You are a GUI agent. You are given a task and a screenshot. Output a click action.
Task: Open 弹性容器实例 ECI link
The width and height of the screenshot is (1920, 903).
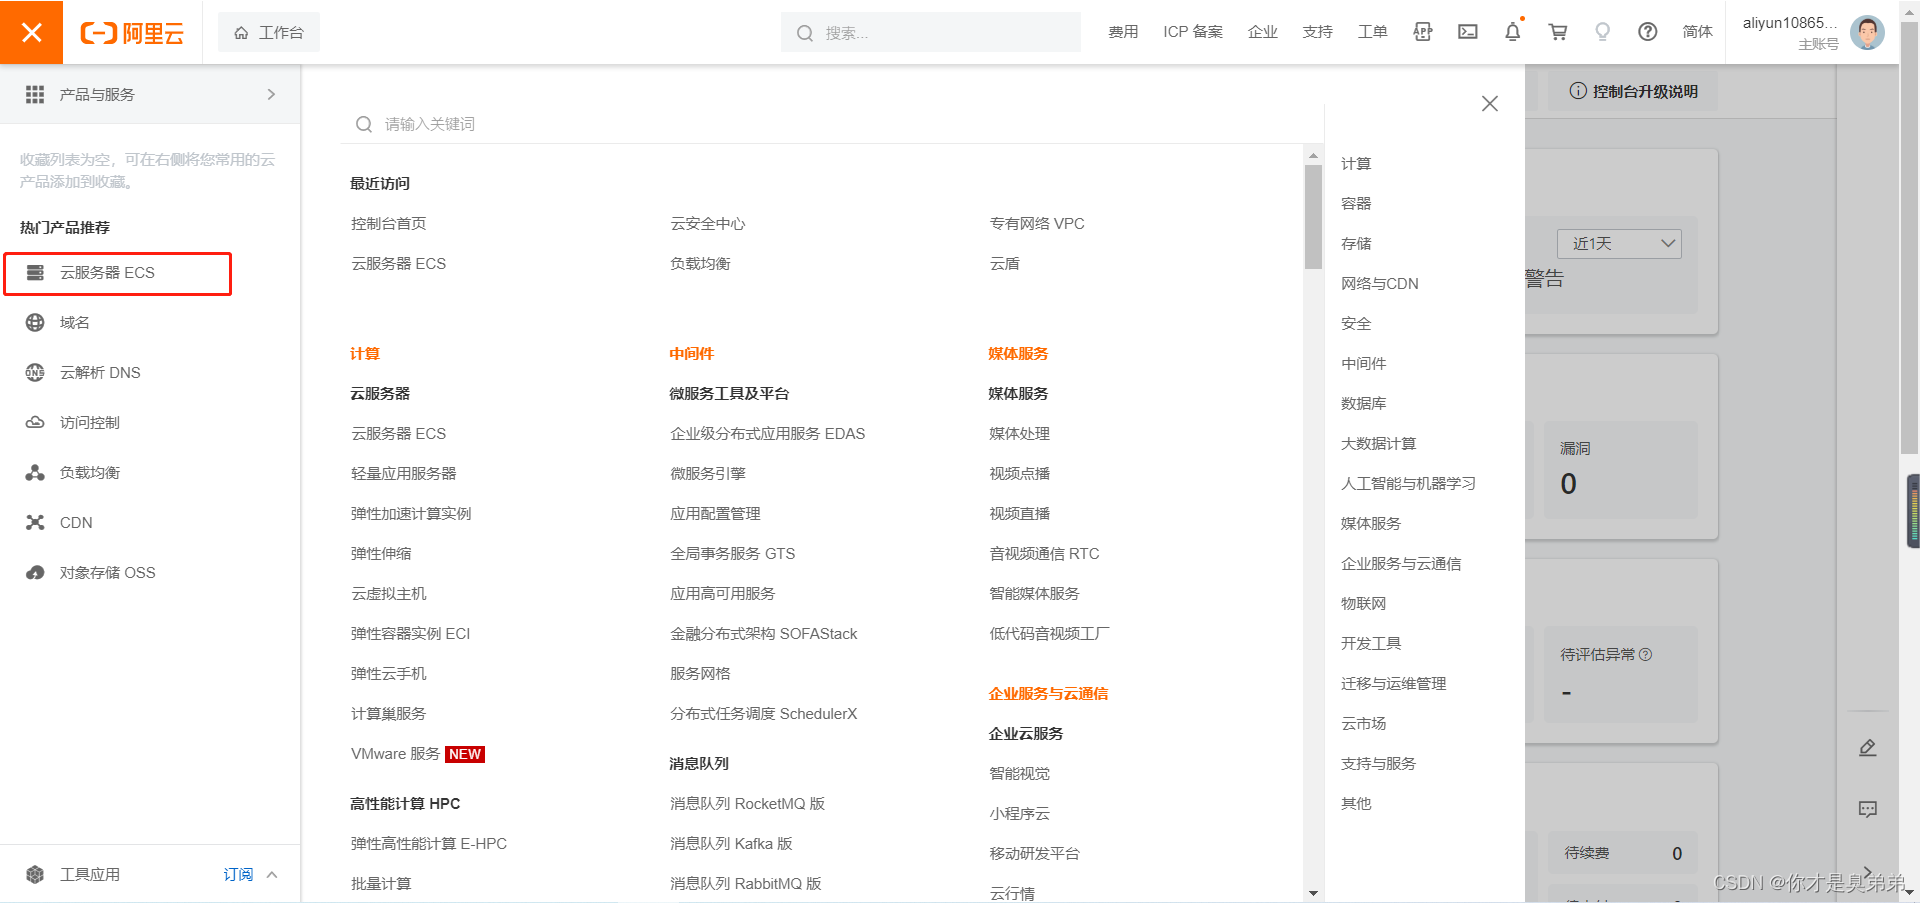[x=410, y=633]
